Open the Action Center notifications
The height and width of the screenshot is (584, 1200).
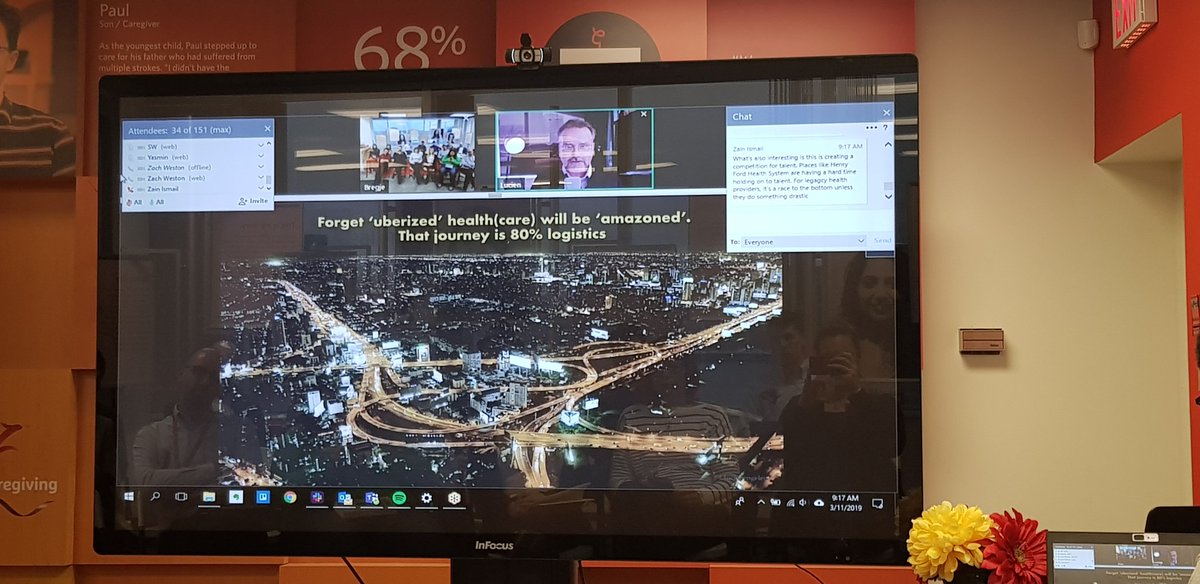pyautogui.click(x=877, y=502)
